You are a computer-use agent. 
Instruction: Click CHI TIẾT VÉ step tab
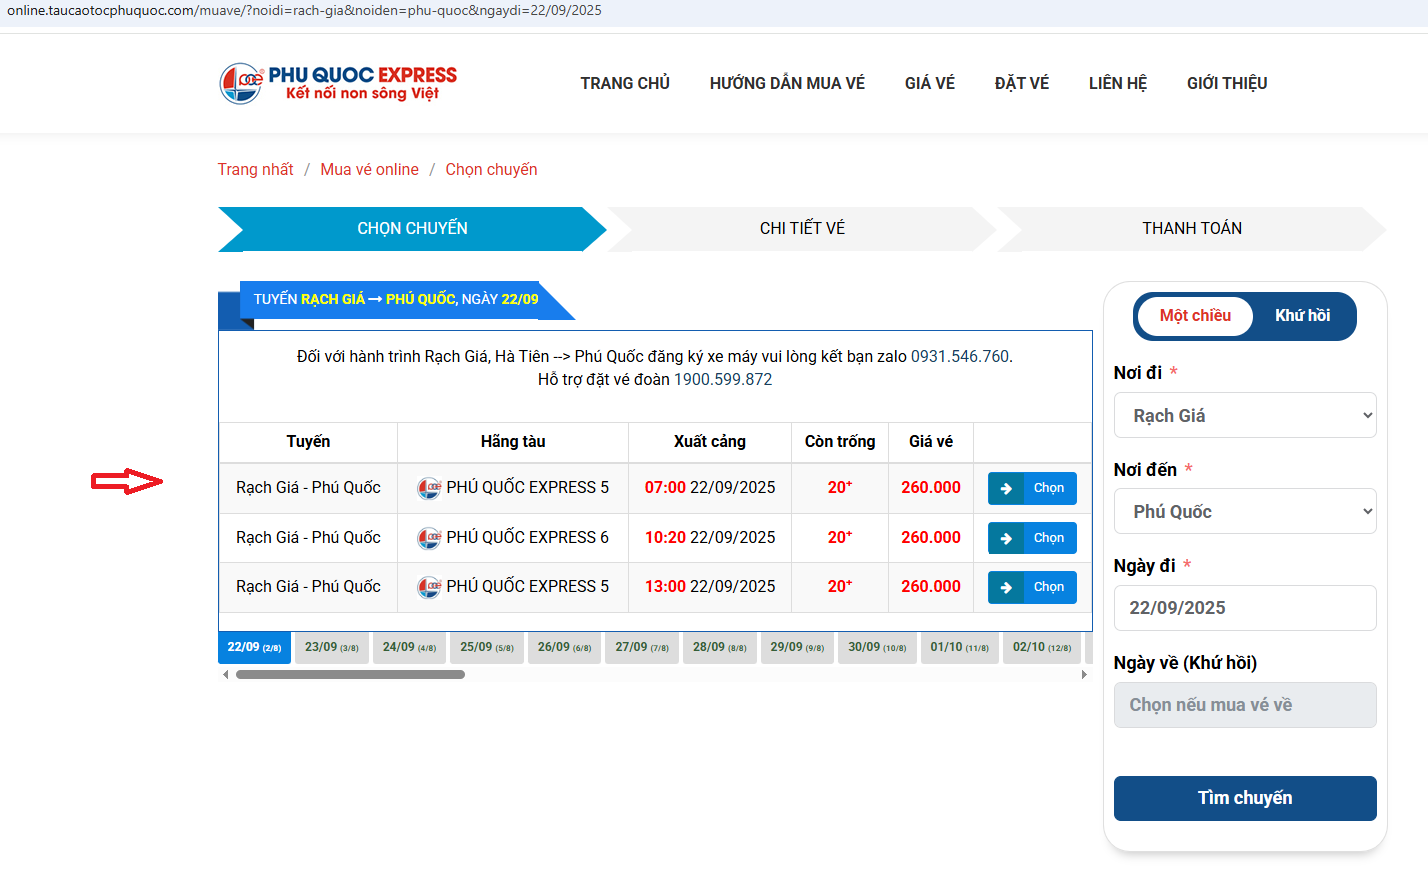coord(802,229)
